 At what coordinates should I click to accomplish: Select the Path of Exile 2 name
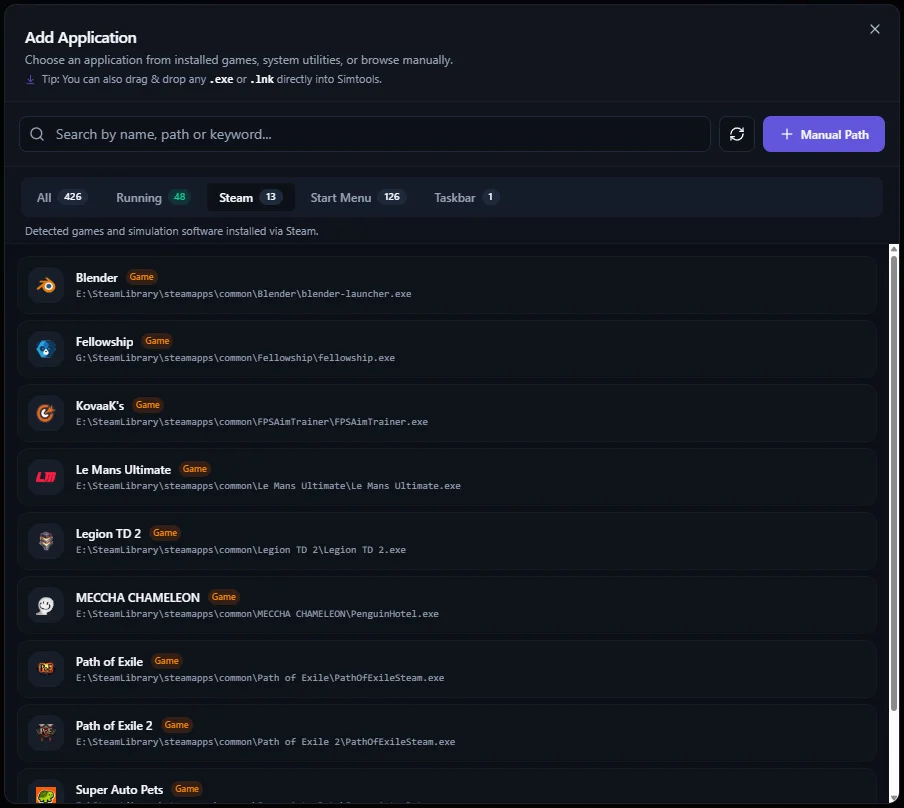tap(114, 726)
